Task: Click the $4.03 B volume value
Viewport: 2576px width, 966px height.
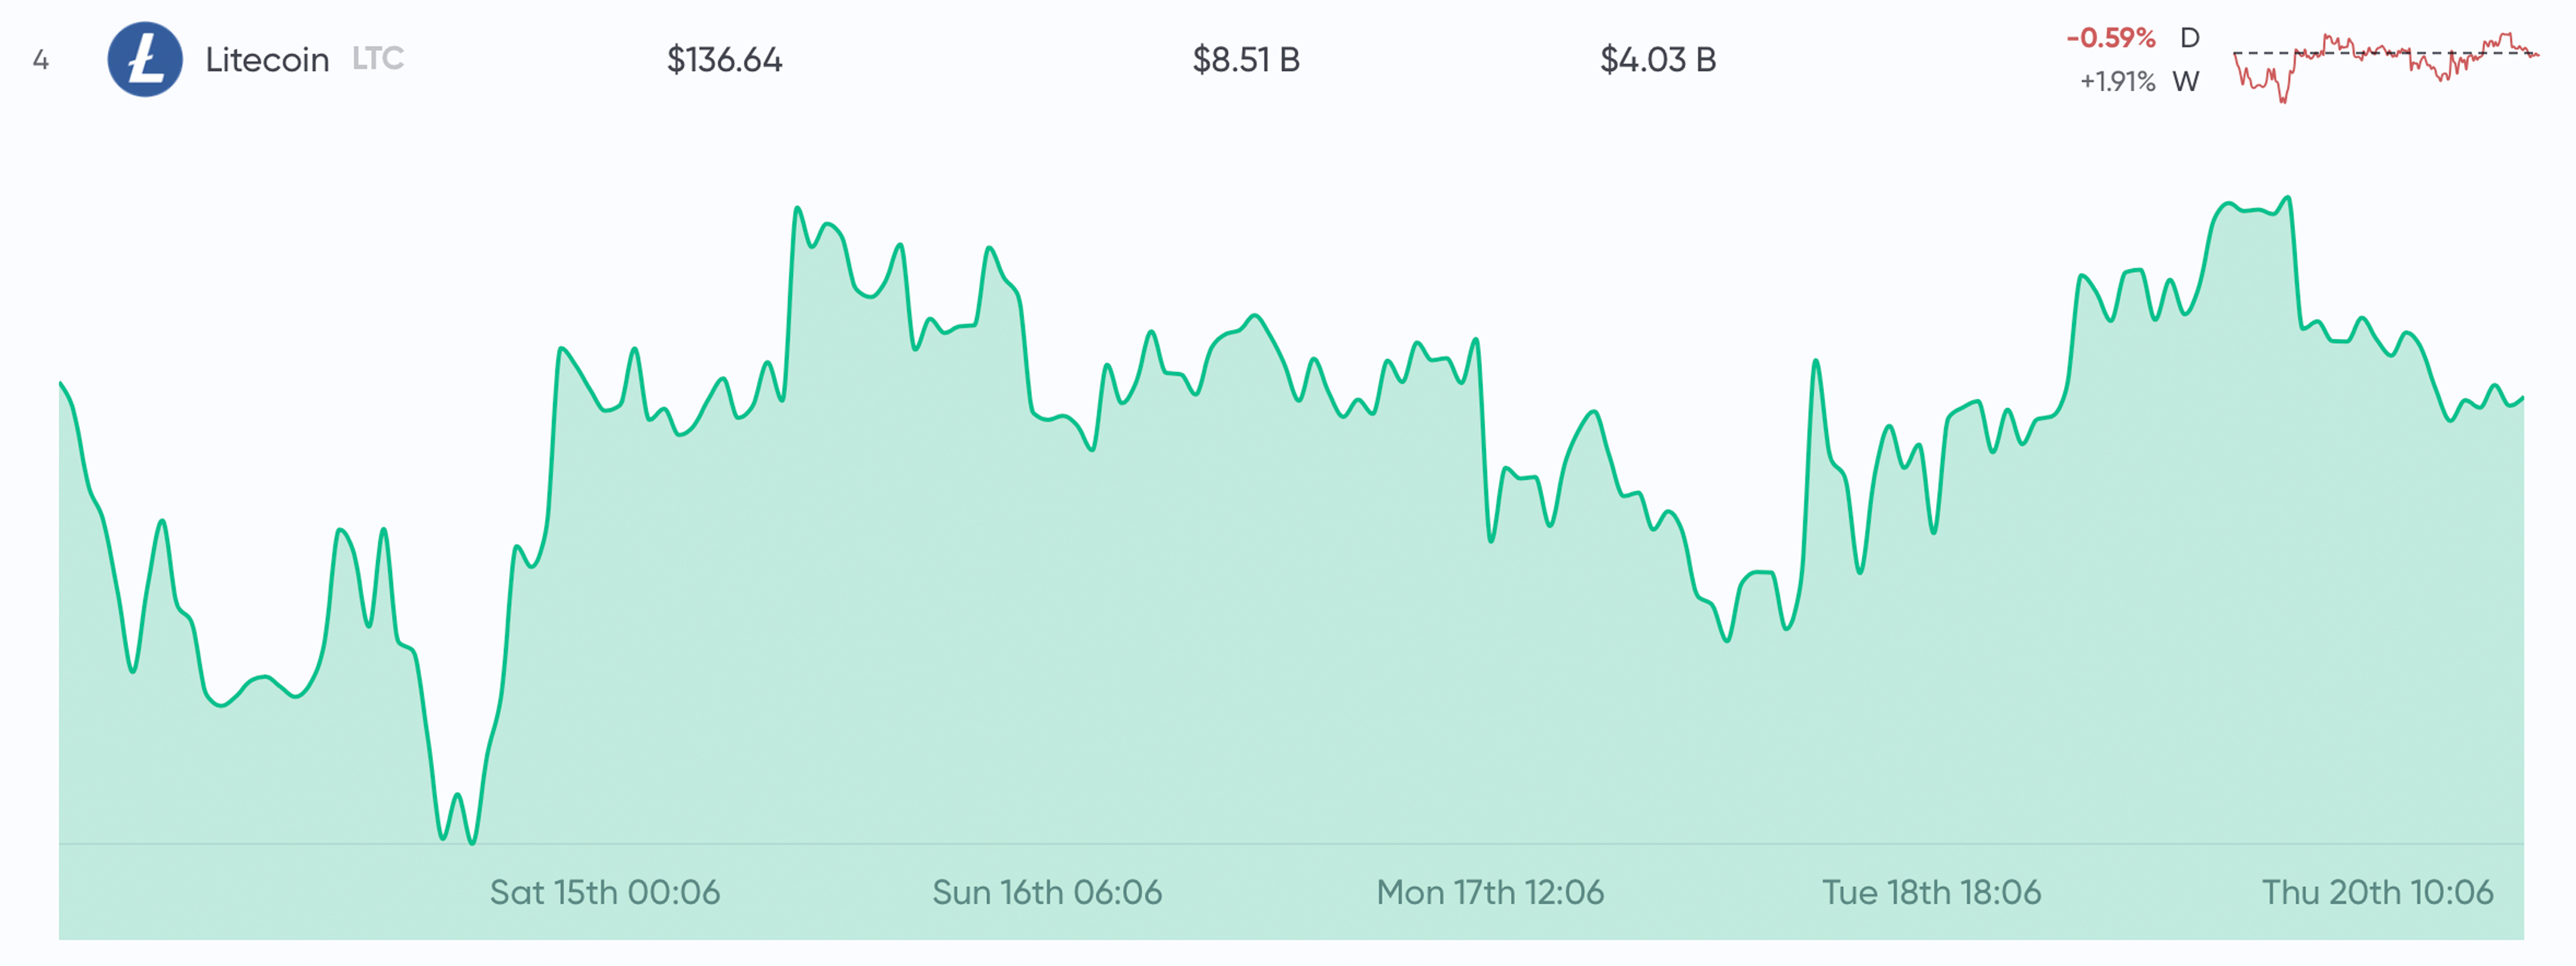Action: [x=1658, y=60]
